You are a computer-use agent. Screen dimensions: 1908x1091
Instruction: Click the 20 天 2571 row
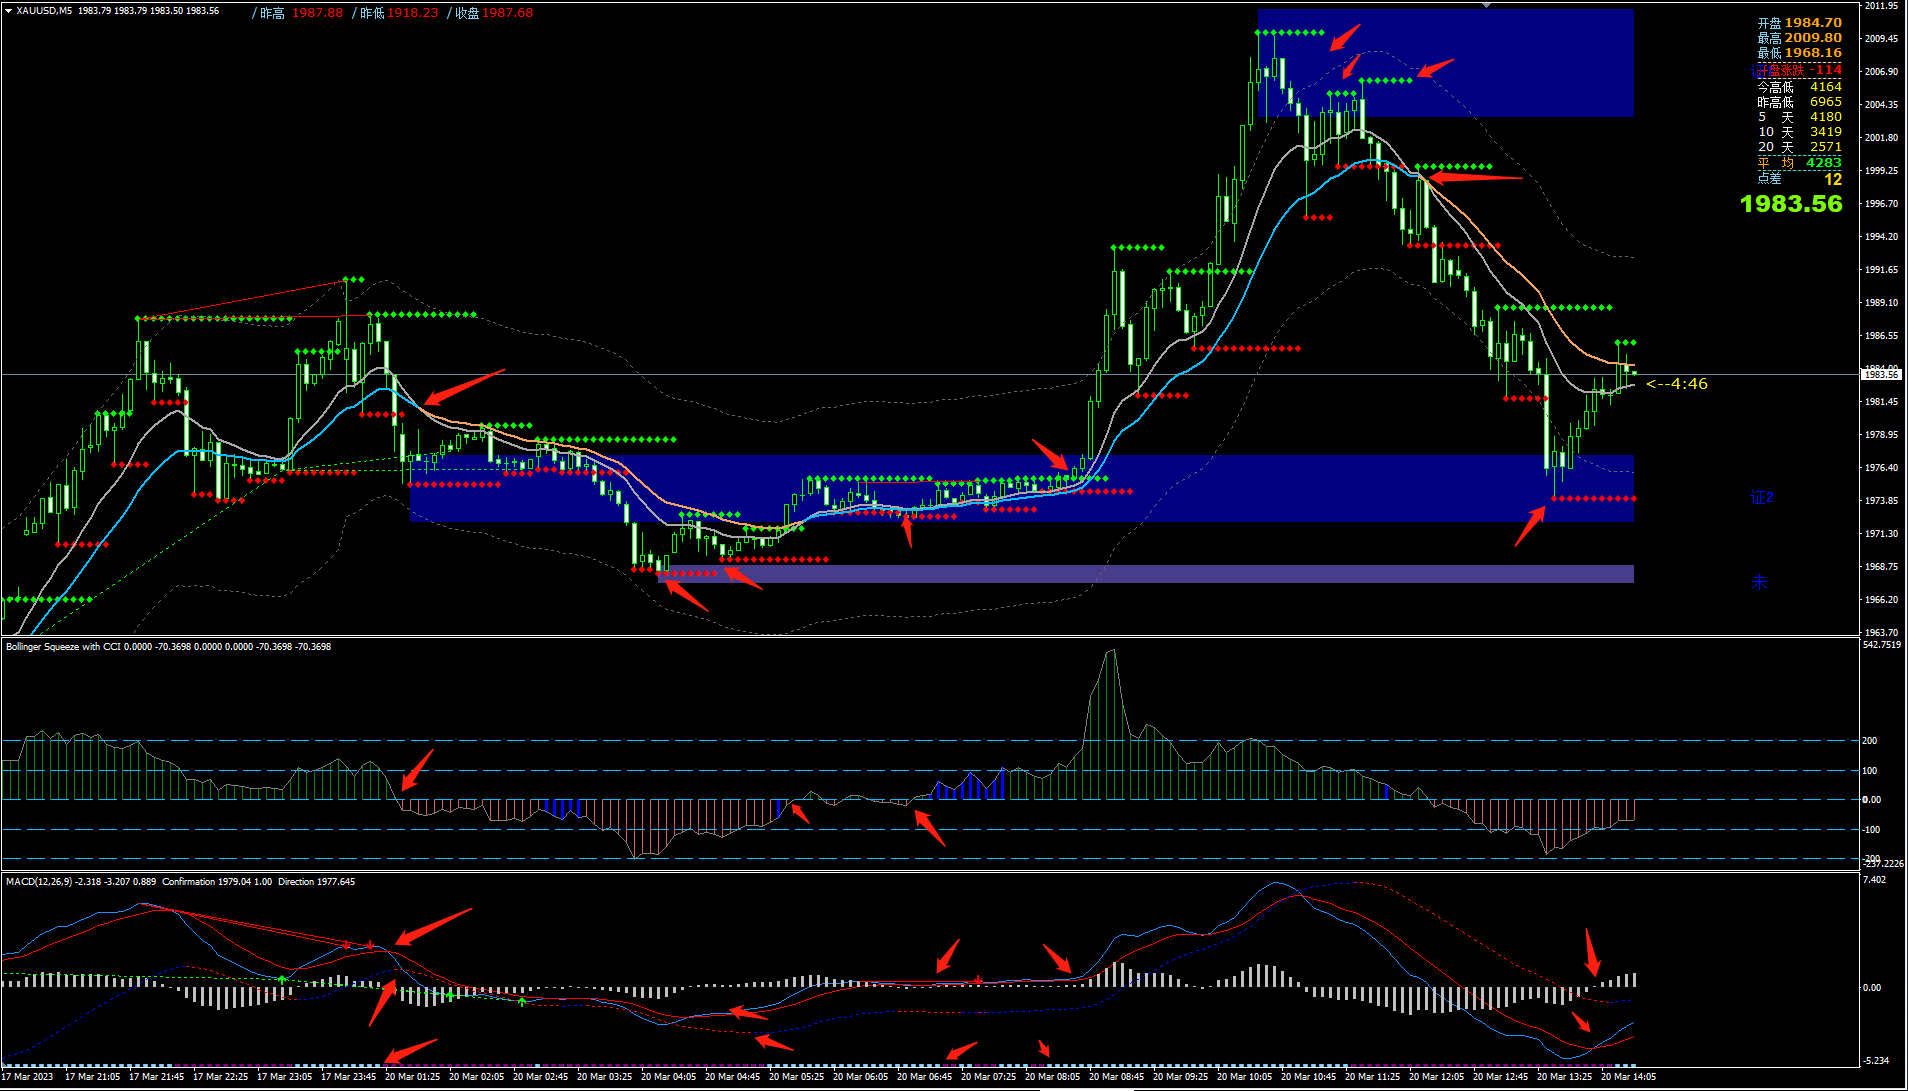pos(1799,147)
